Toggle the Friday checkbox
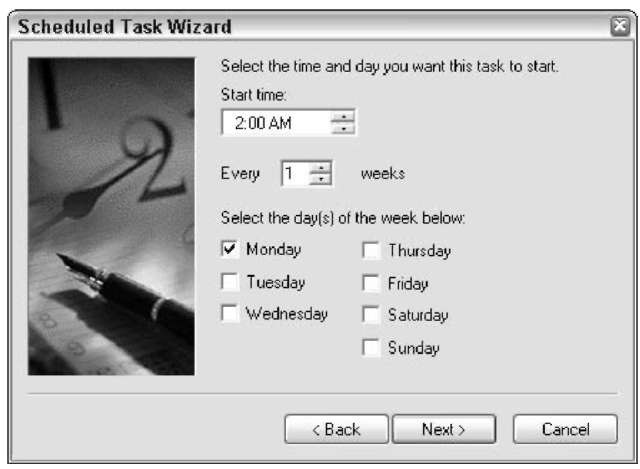Image resolution: width=640 pixels, height=469 pixels. (x=371, y=283)
